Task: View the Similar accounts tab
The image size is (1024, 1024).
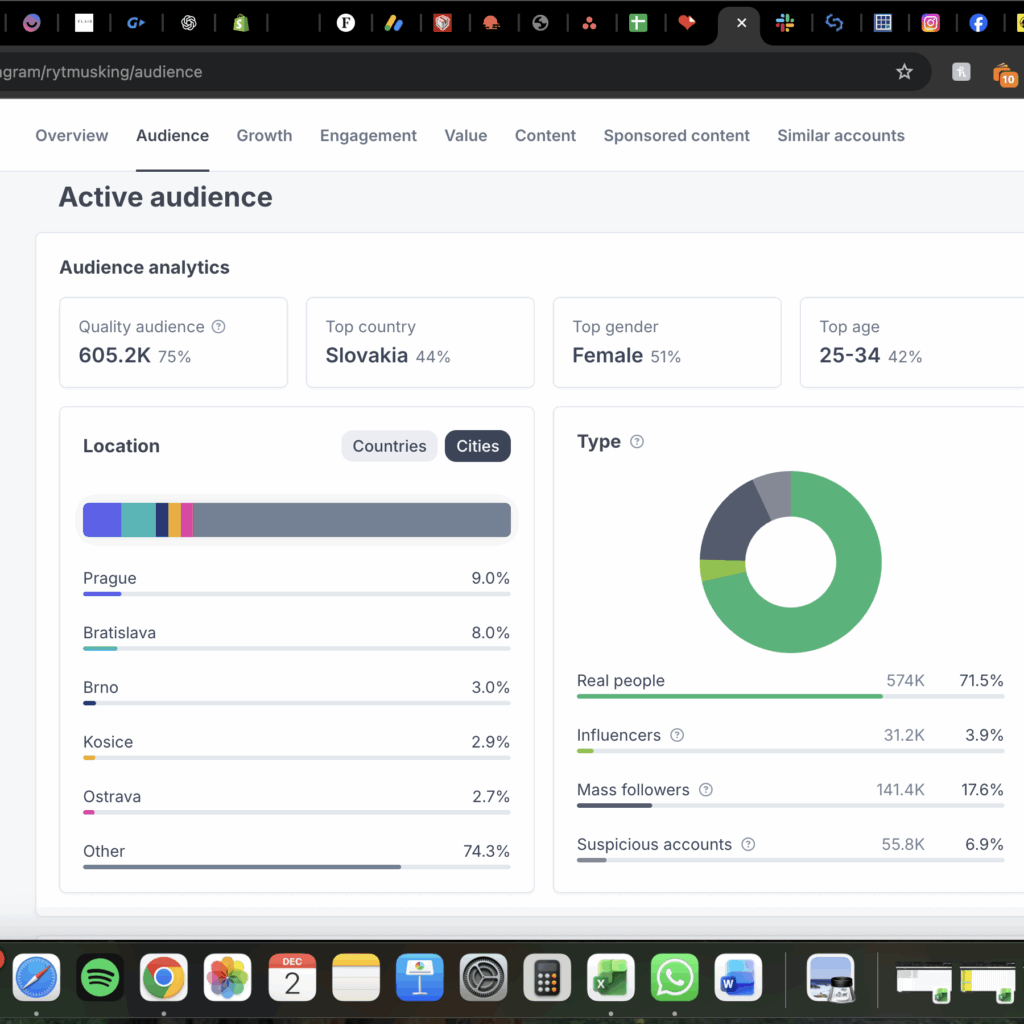Action: coord(840,136)
